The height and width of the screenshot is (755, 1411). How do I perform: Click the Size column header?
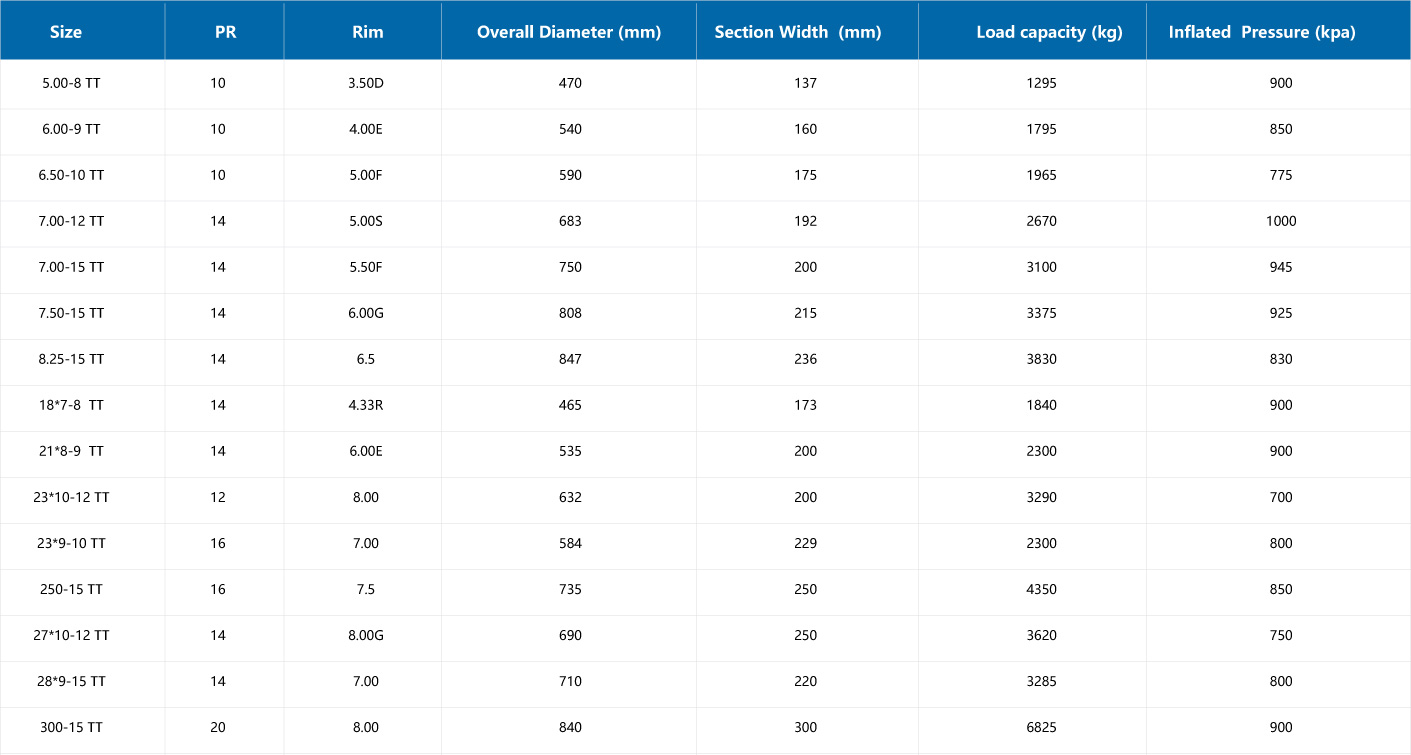pos(66,32)
